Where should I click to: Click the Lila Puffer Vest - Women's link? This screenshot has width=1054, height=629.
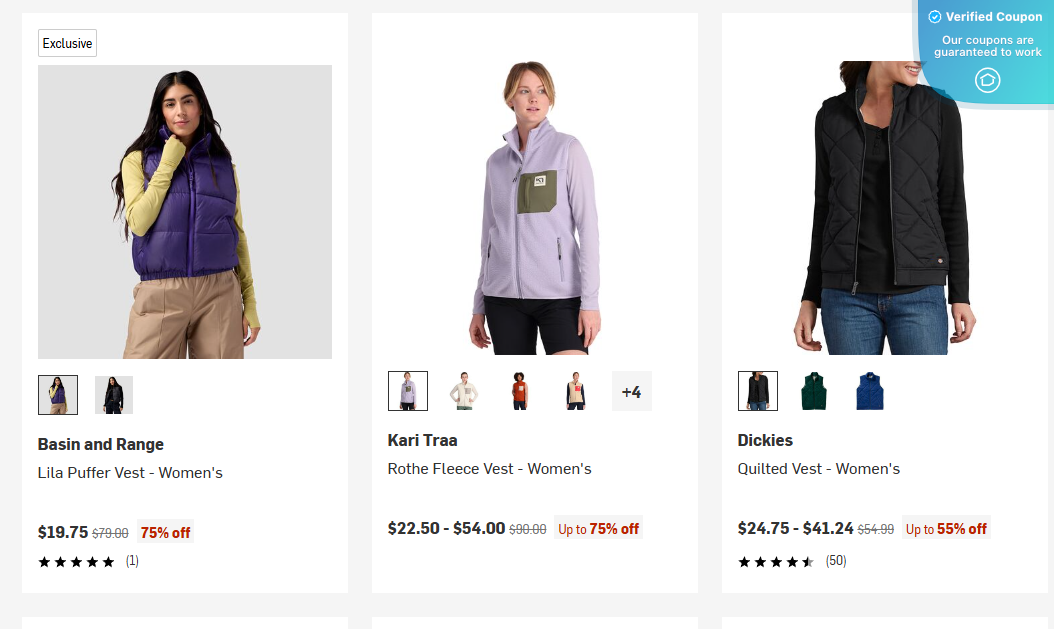129,473
